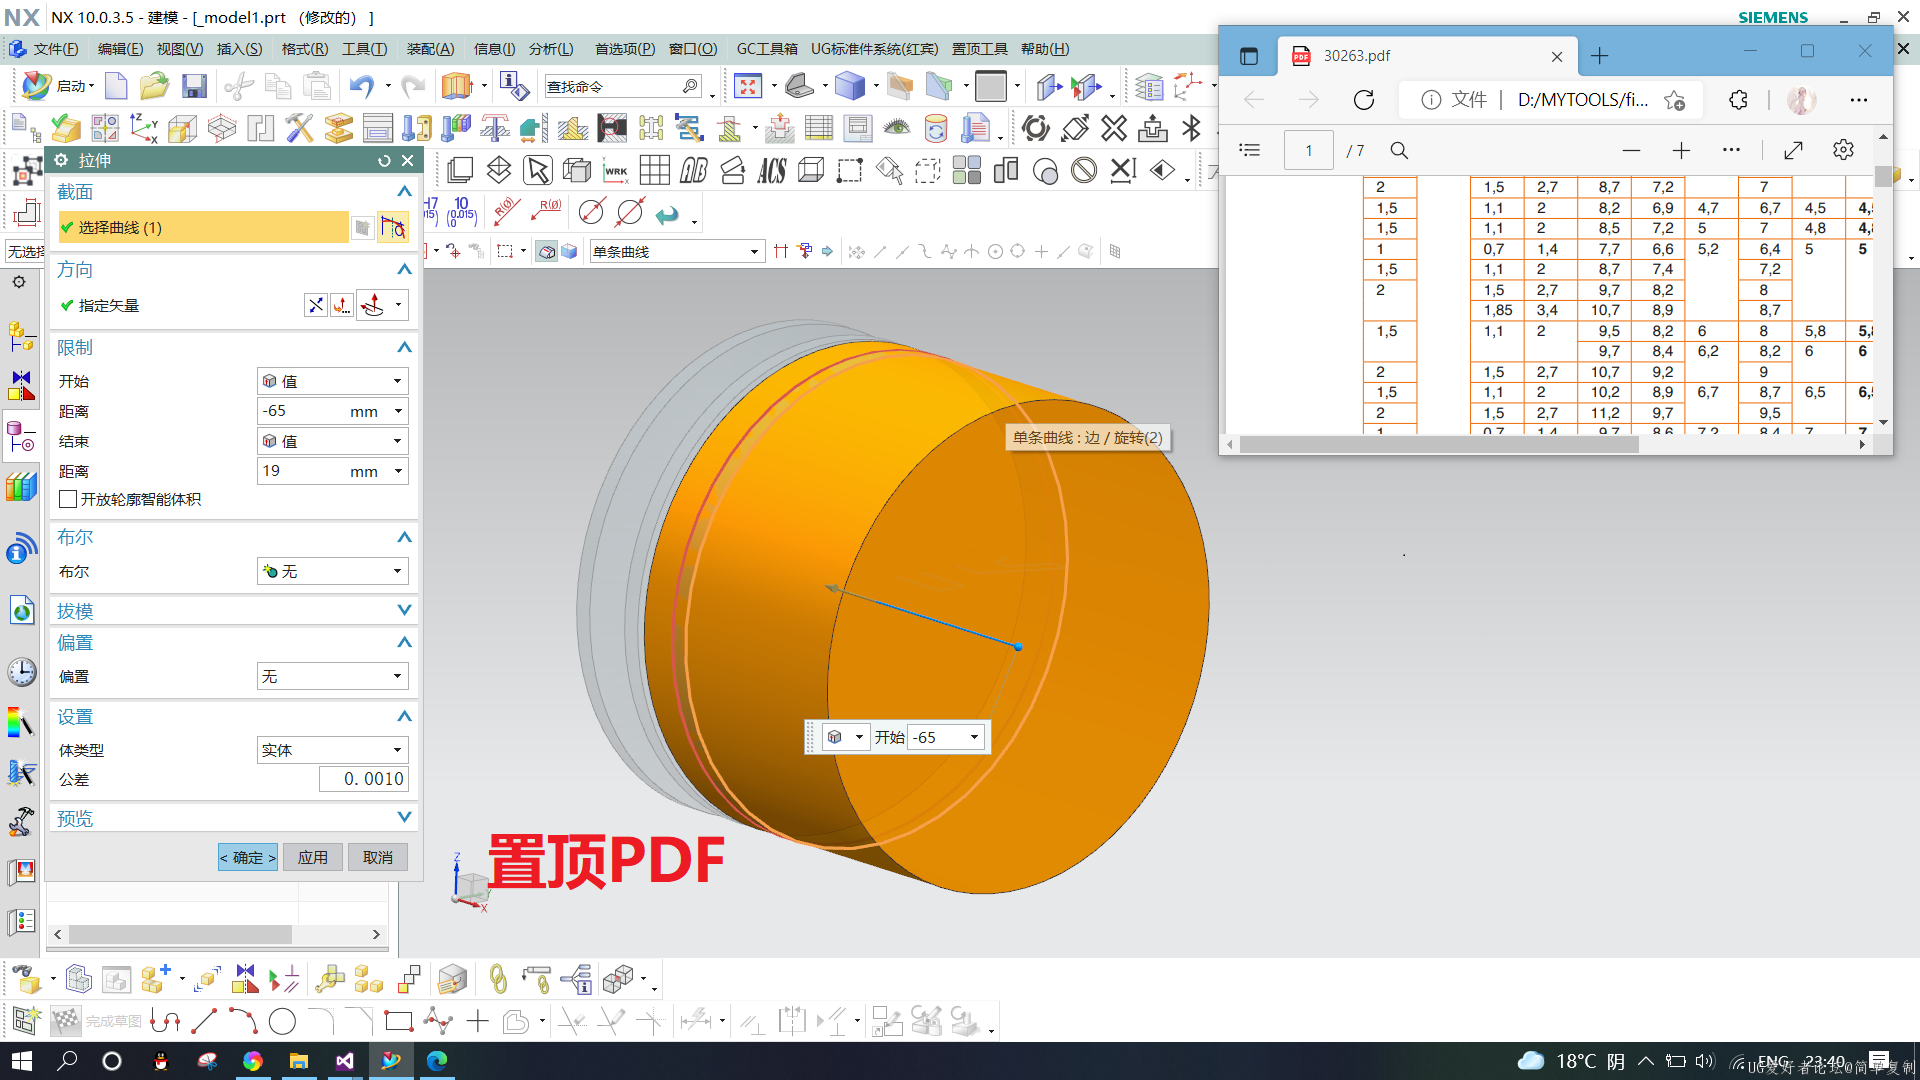This screenshot has height=1080, width=1920.
Task: Click the PDF horizontal scrollbar
Action: [1440, 445]
